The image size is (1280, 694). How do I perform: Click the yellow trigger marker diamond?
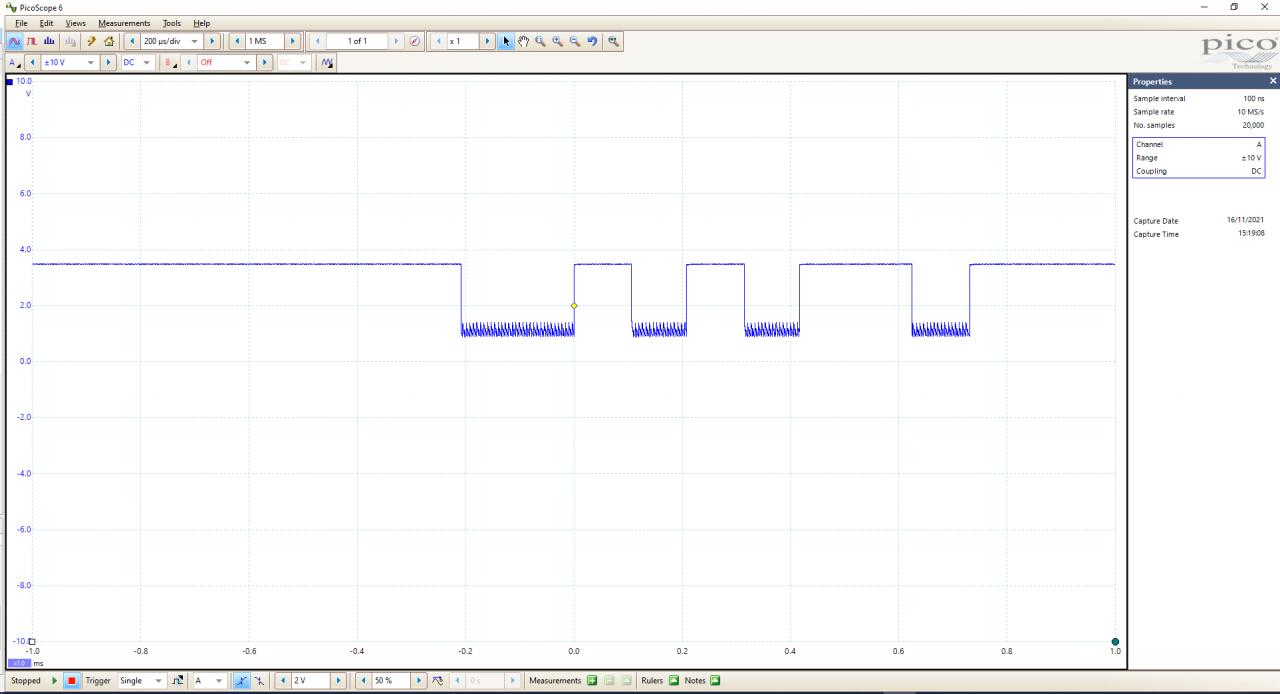click(x=574, y=306)
